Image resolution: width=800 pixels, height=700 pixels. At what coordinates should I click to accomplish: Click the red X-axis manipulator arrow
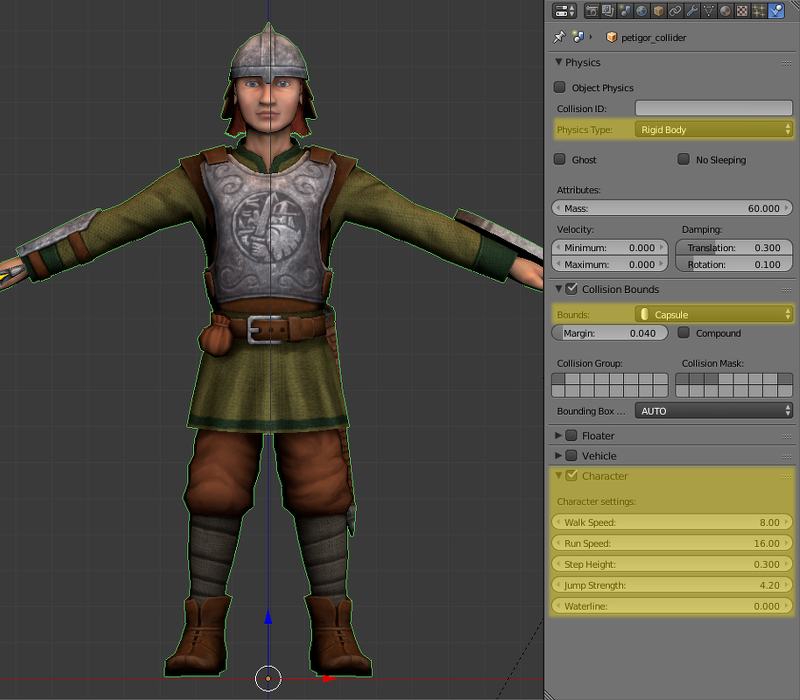pos(330,679)
